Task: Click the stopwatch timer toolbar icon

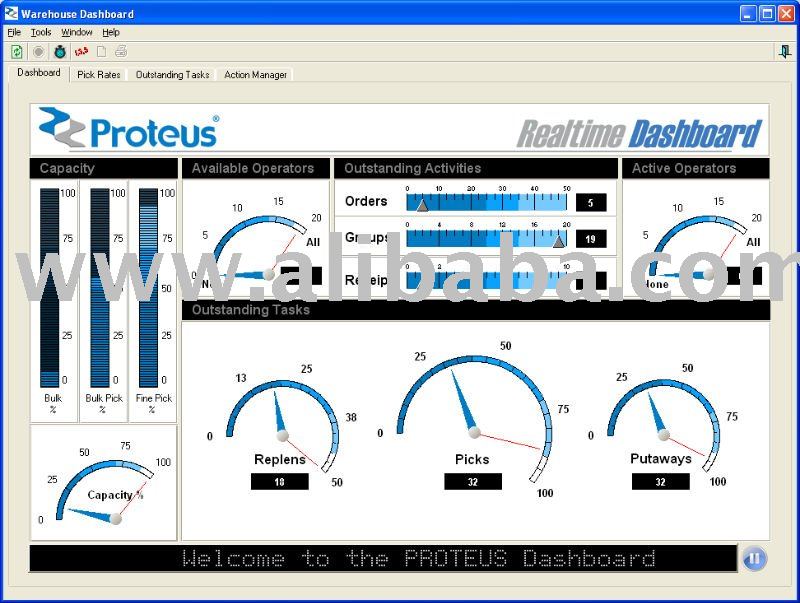Action: tap(60, 52)
